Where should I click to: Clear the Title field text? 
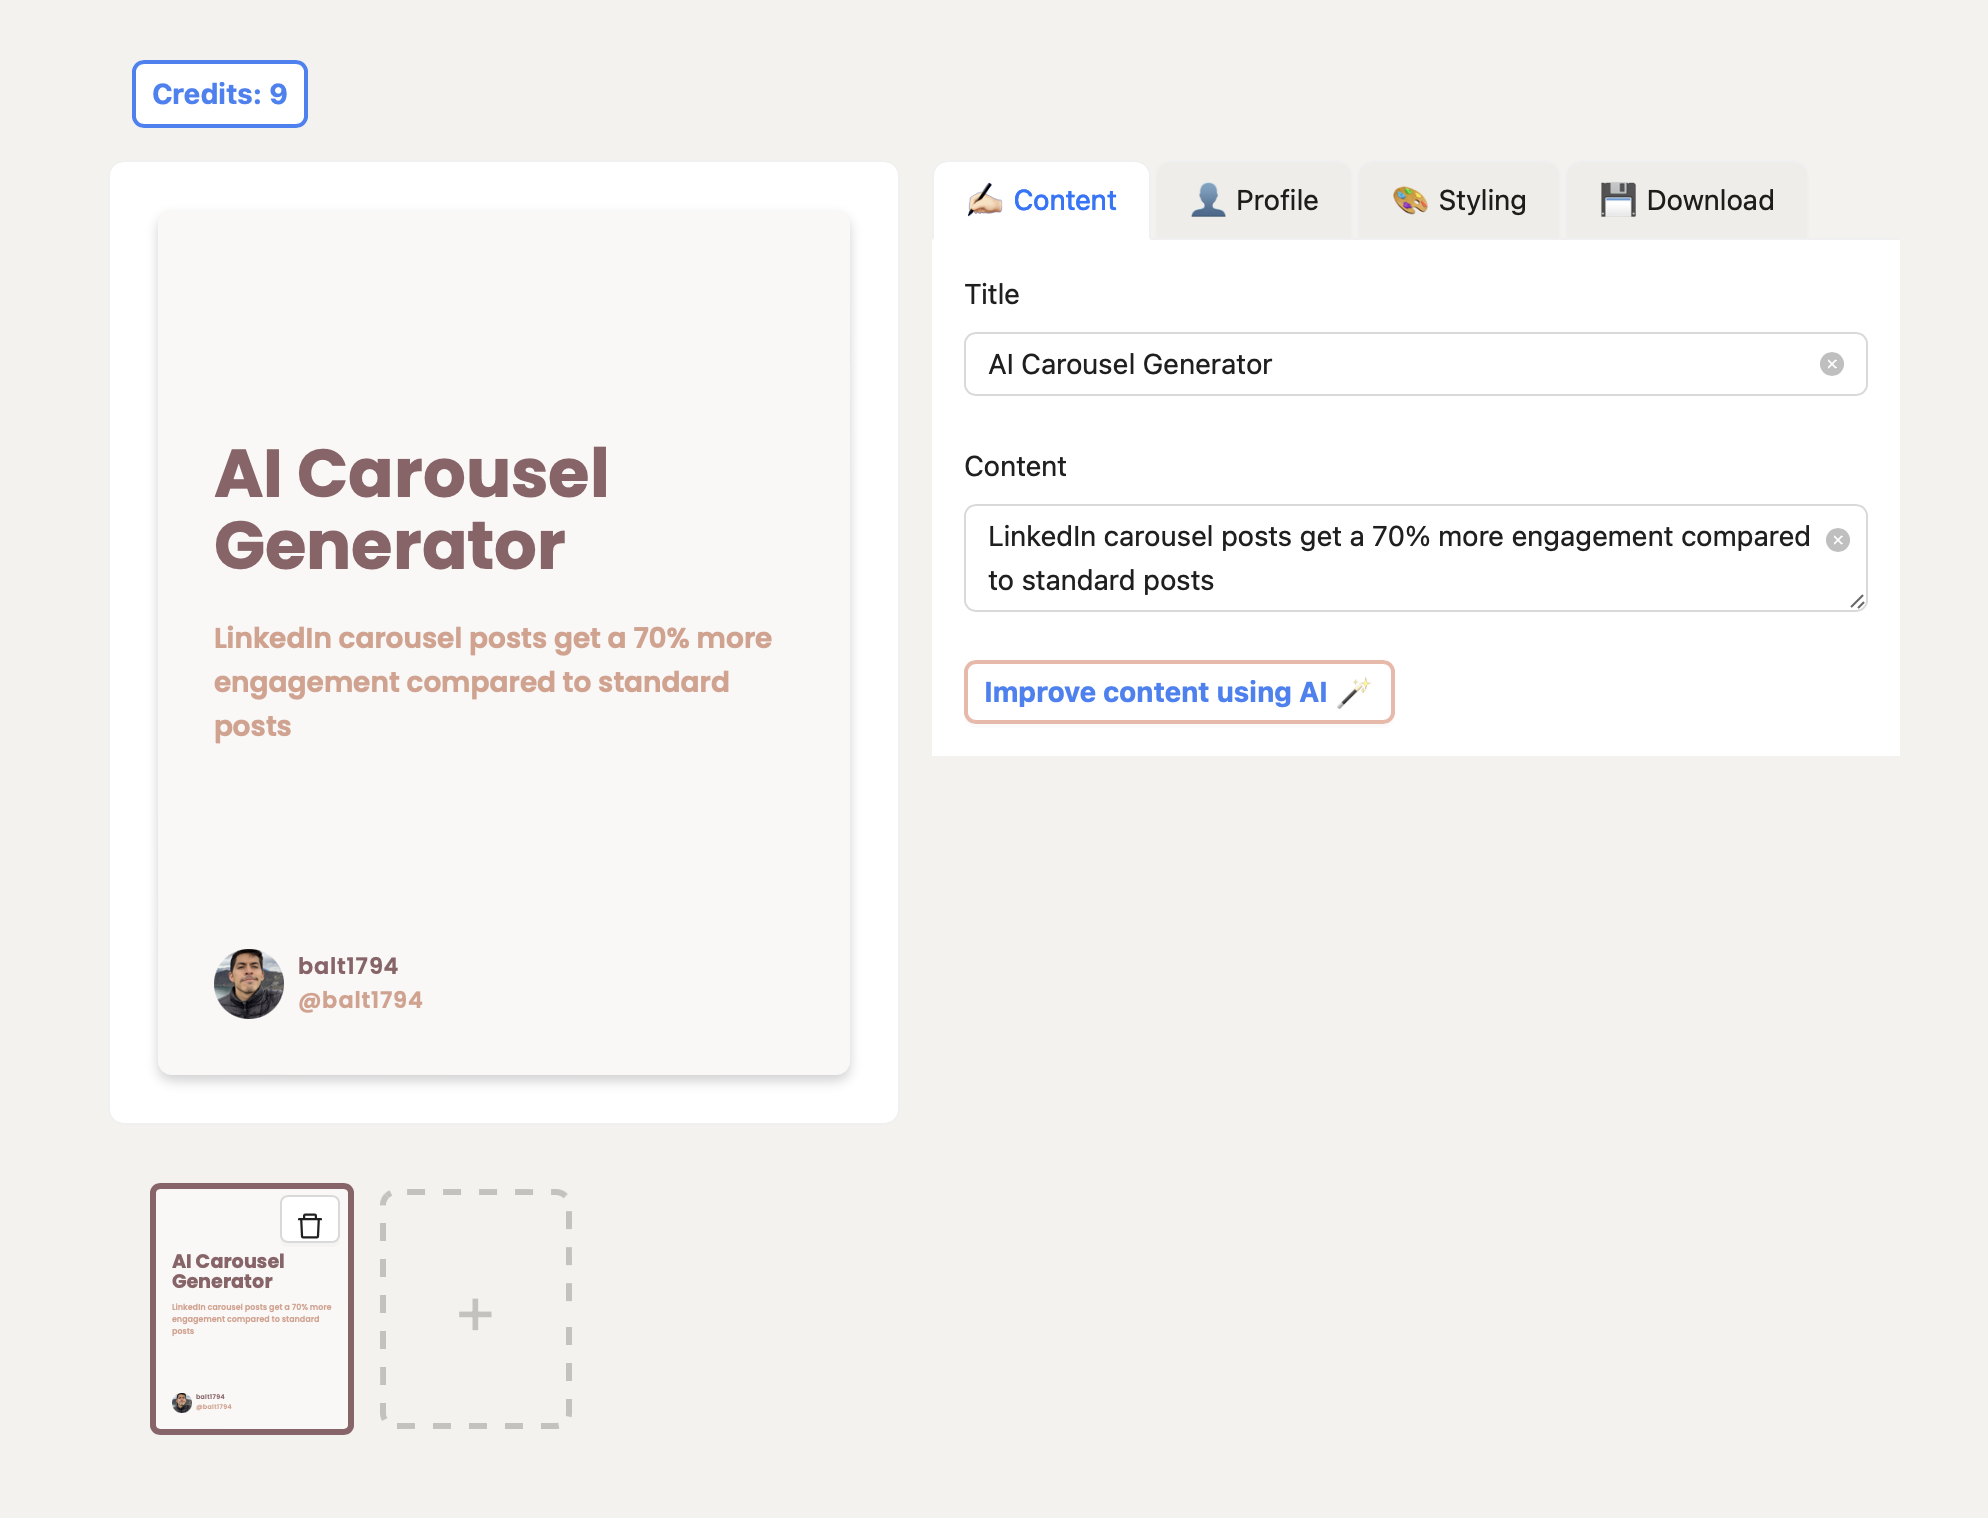click(1831, 364)
